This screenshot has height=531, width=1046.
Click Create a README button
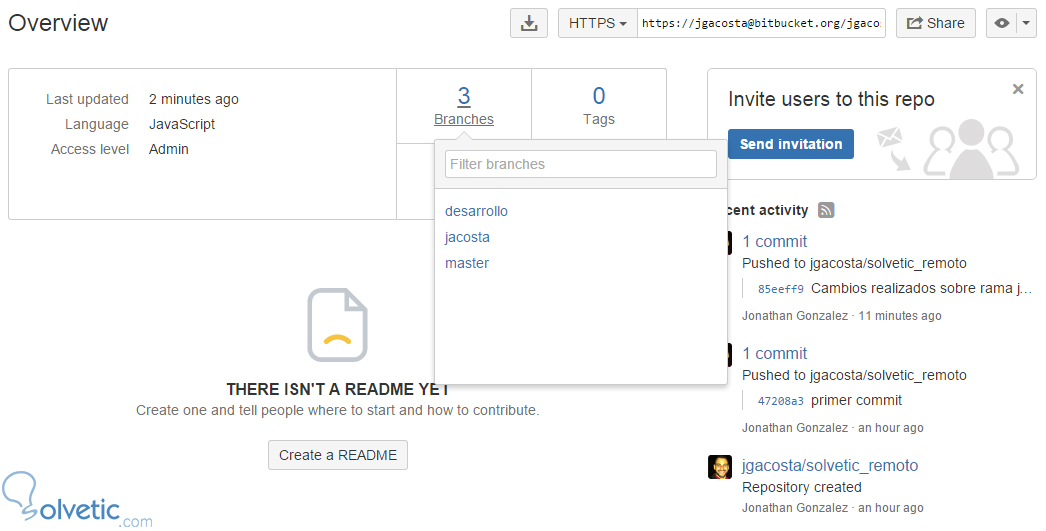click(338, 455)
